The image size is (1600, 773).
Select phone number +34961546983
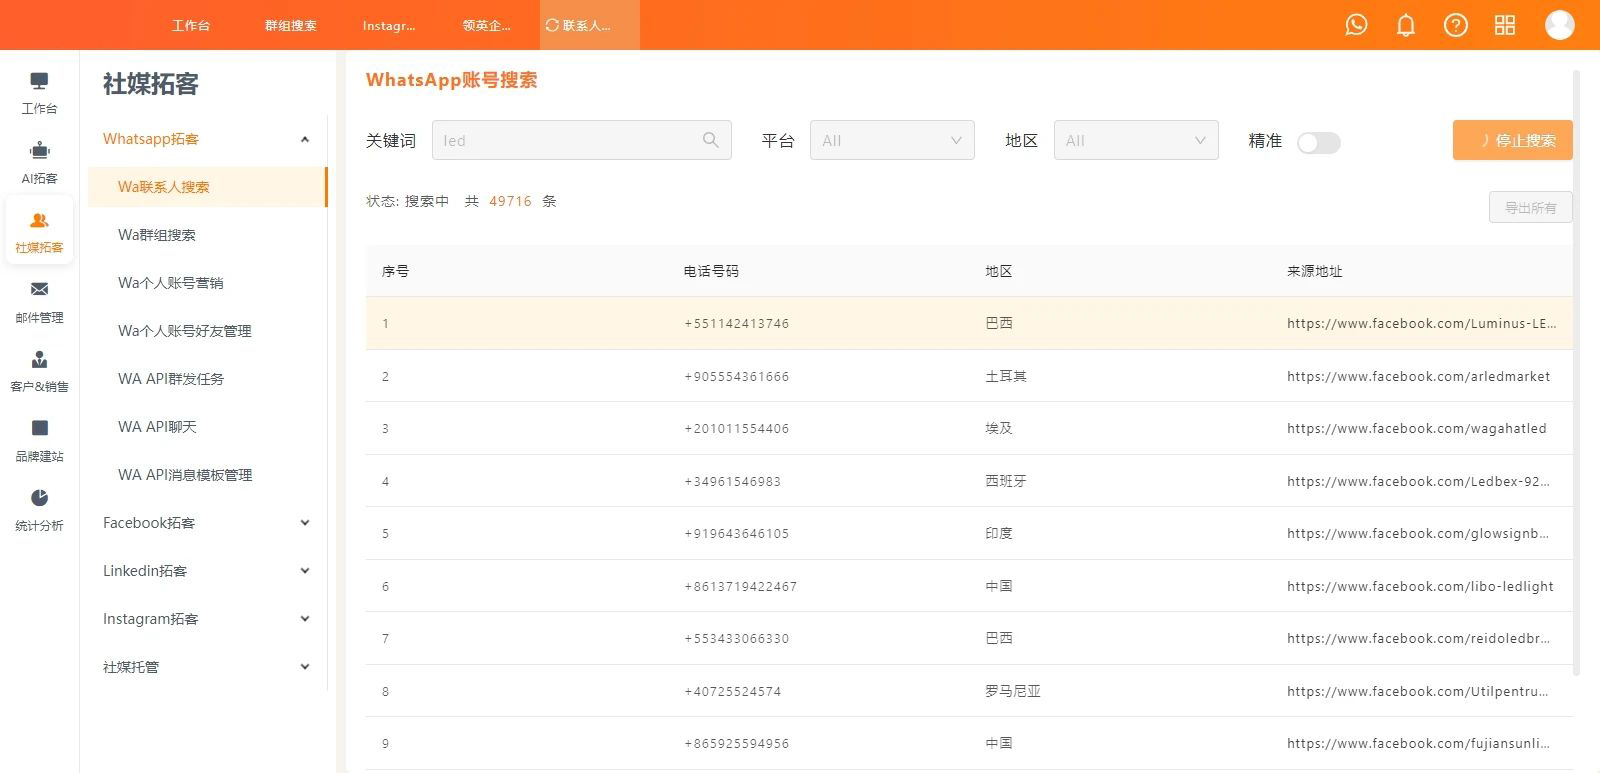[733, 481]
